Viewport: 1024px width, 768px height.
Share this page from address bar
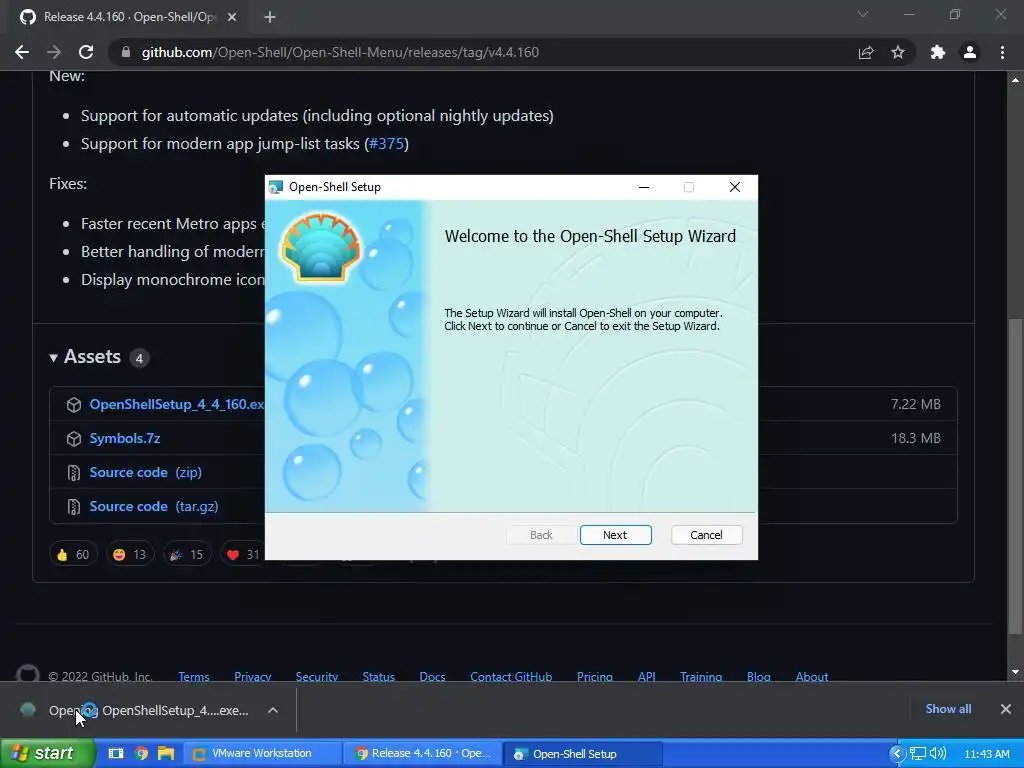pos(866,52)
